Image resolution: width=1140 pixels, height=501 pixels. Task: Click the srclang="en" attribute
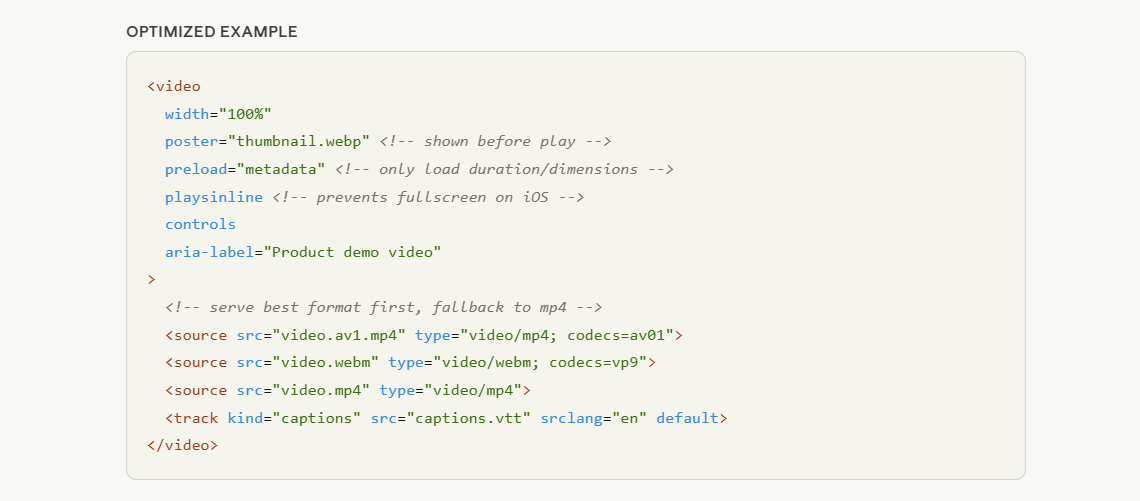click(593, 418)
